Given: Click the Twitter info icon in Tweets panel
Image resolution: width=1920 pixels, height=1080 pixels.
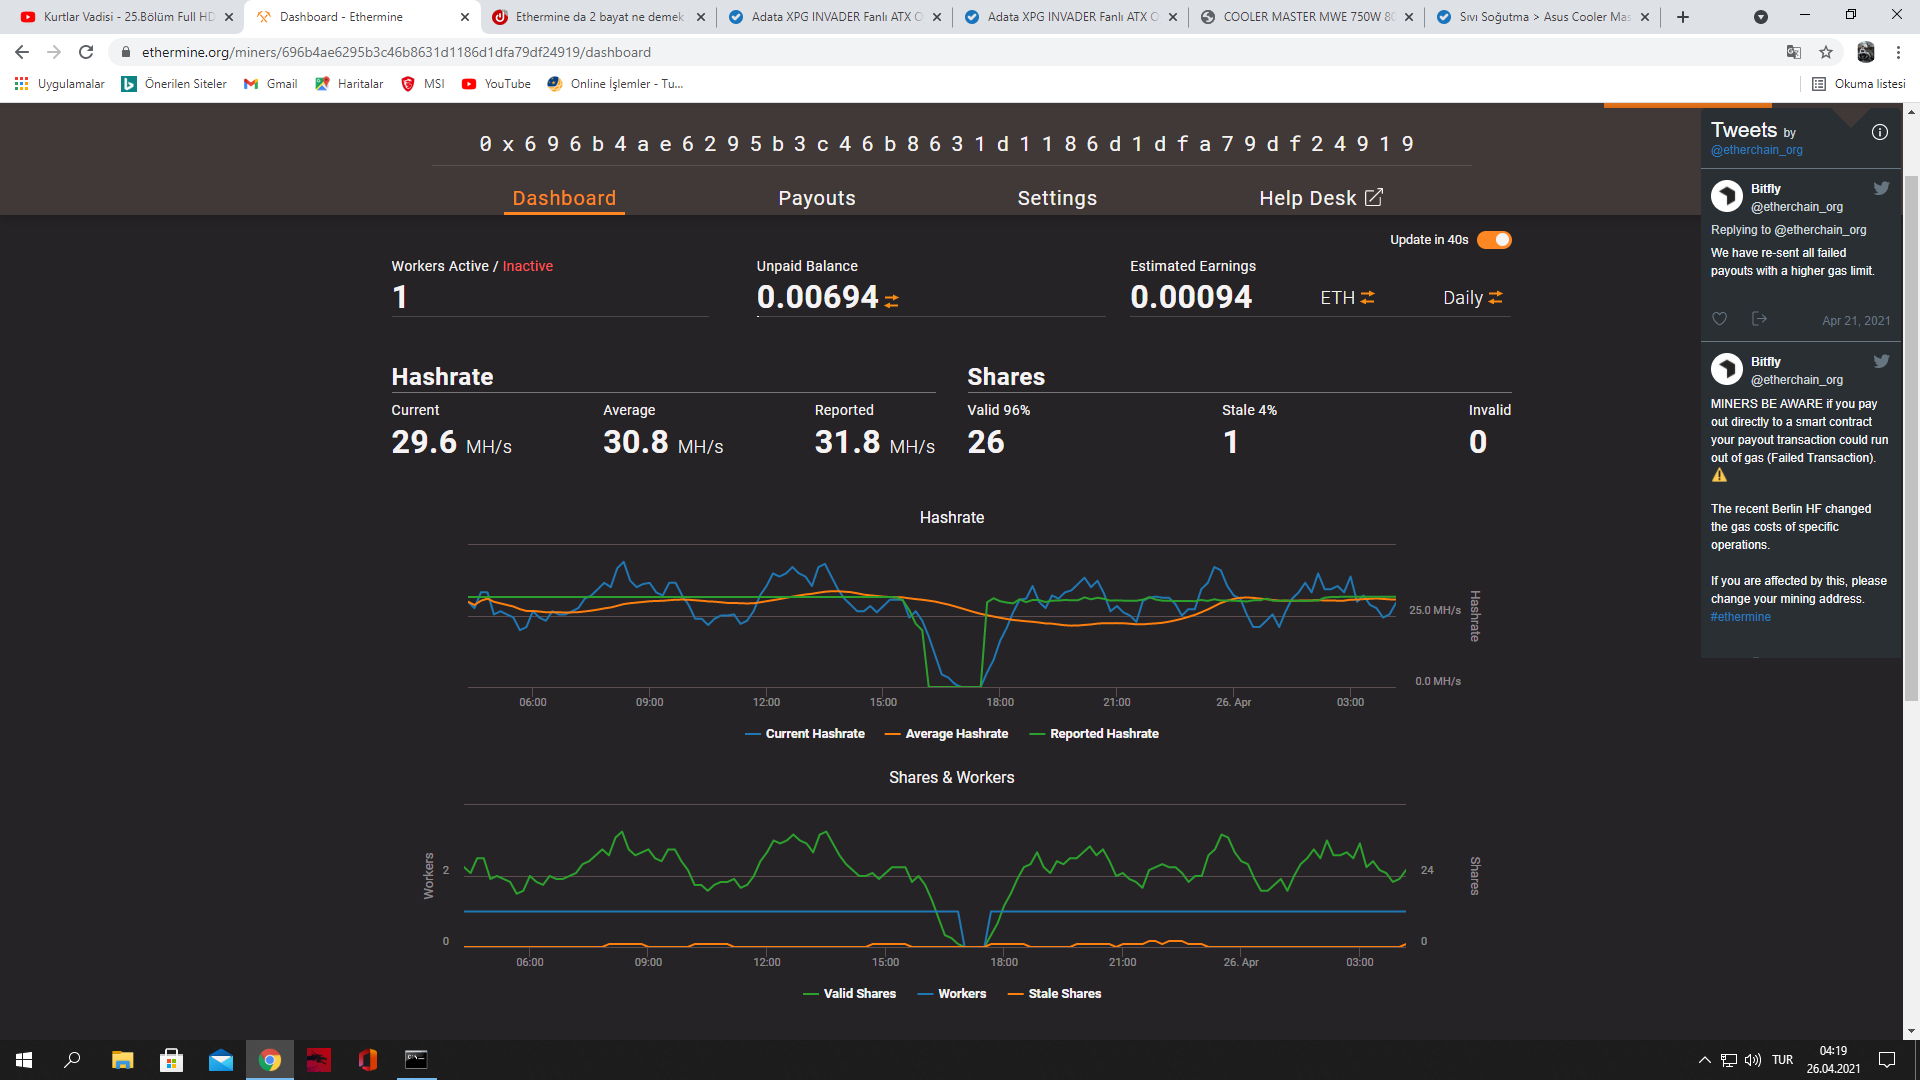Looking at the screenshot, I should point(1879,132).
